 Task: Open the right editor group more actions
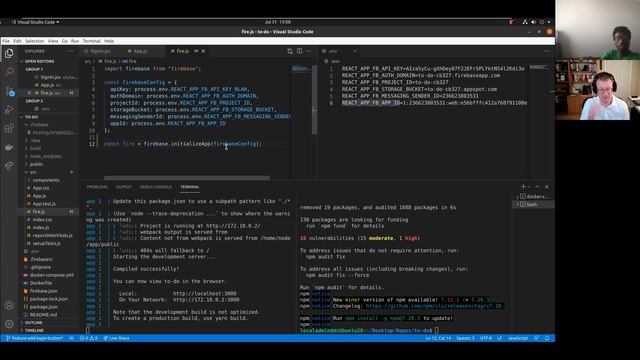click(x=547, y=51)
